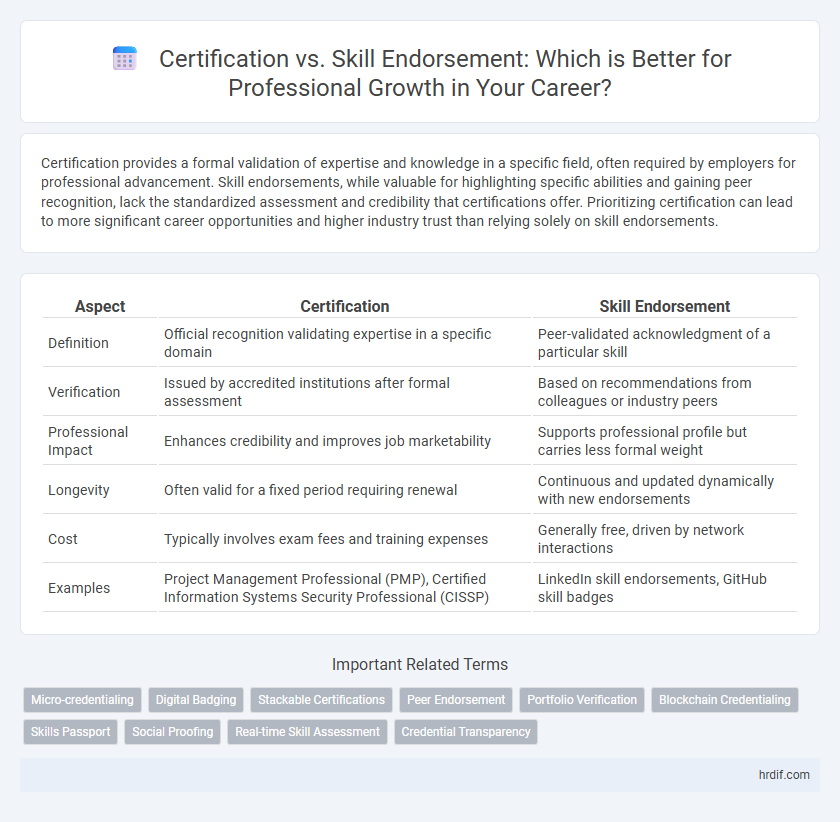The height and width of the screenshot is (822, 840).
Task: Click the Important Related Terms heading
Action: 419,664
